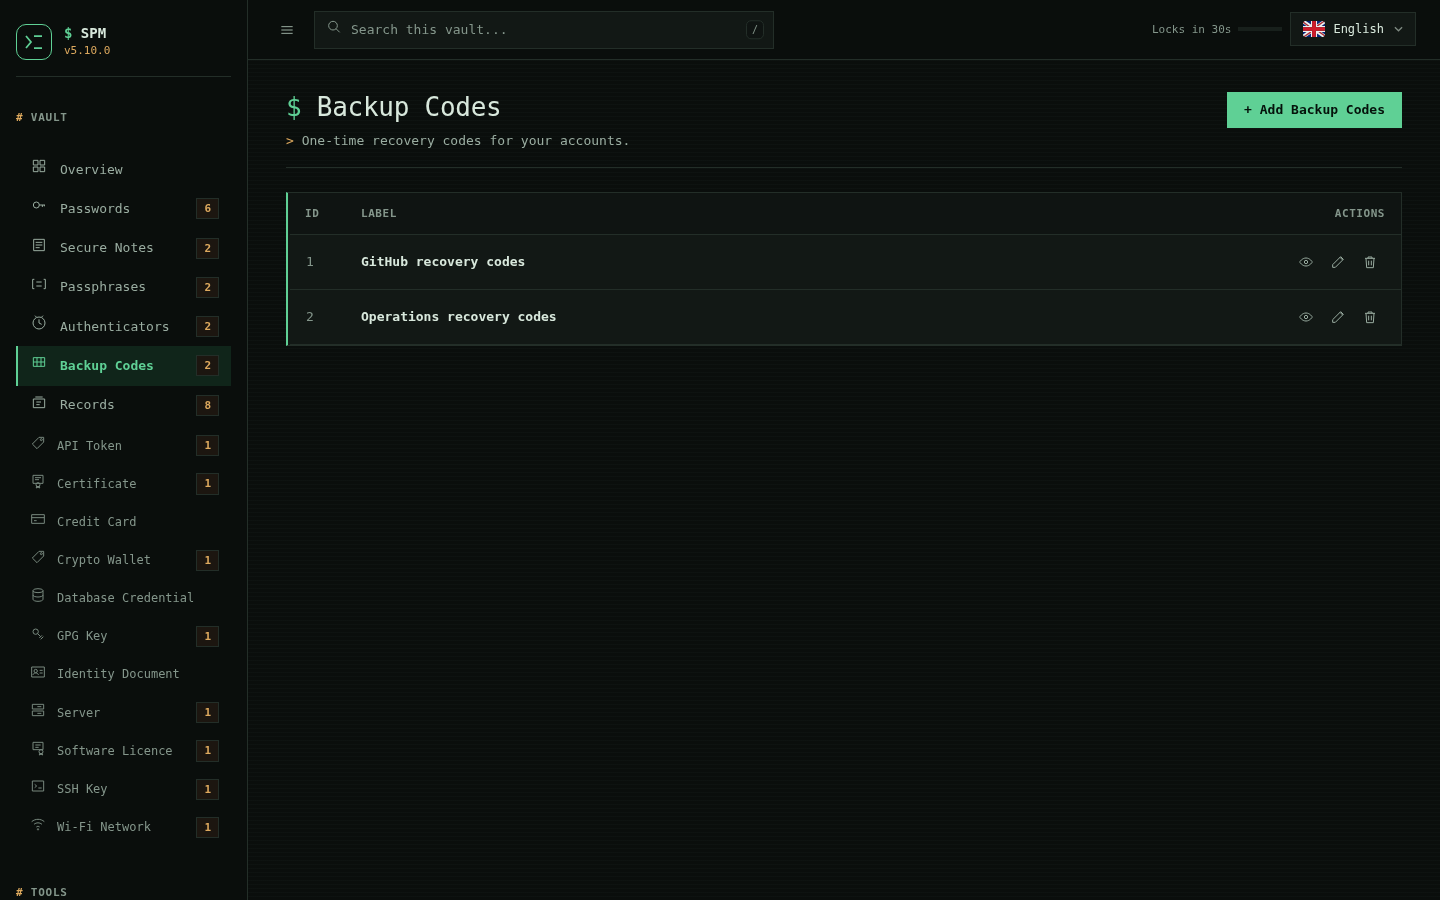Click the Passwords key icon

(39, 205)
